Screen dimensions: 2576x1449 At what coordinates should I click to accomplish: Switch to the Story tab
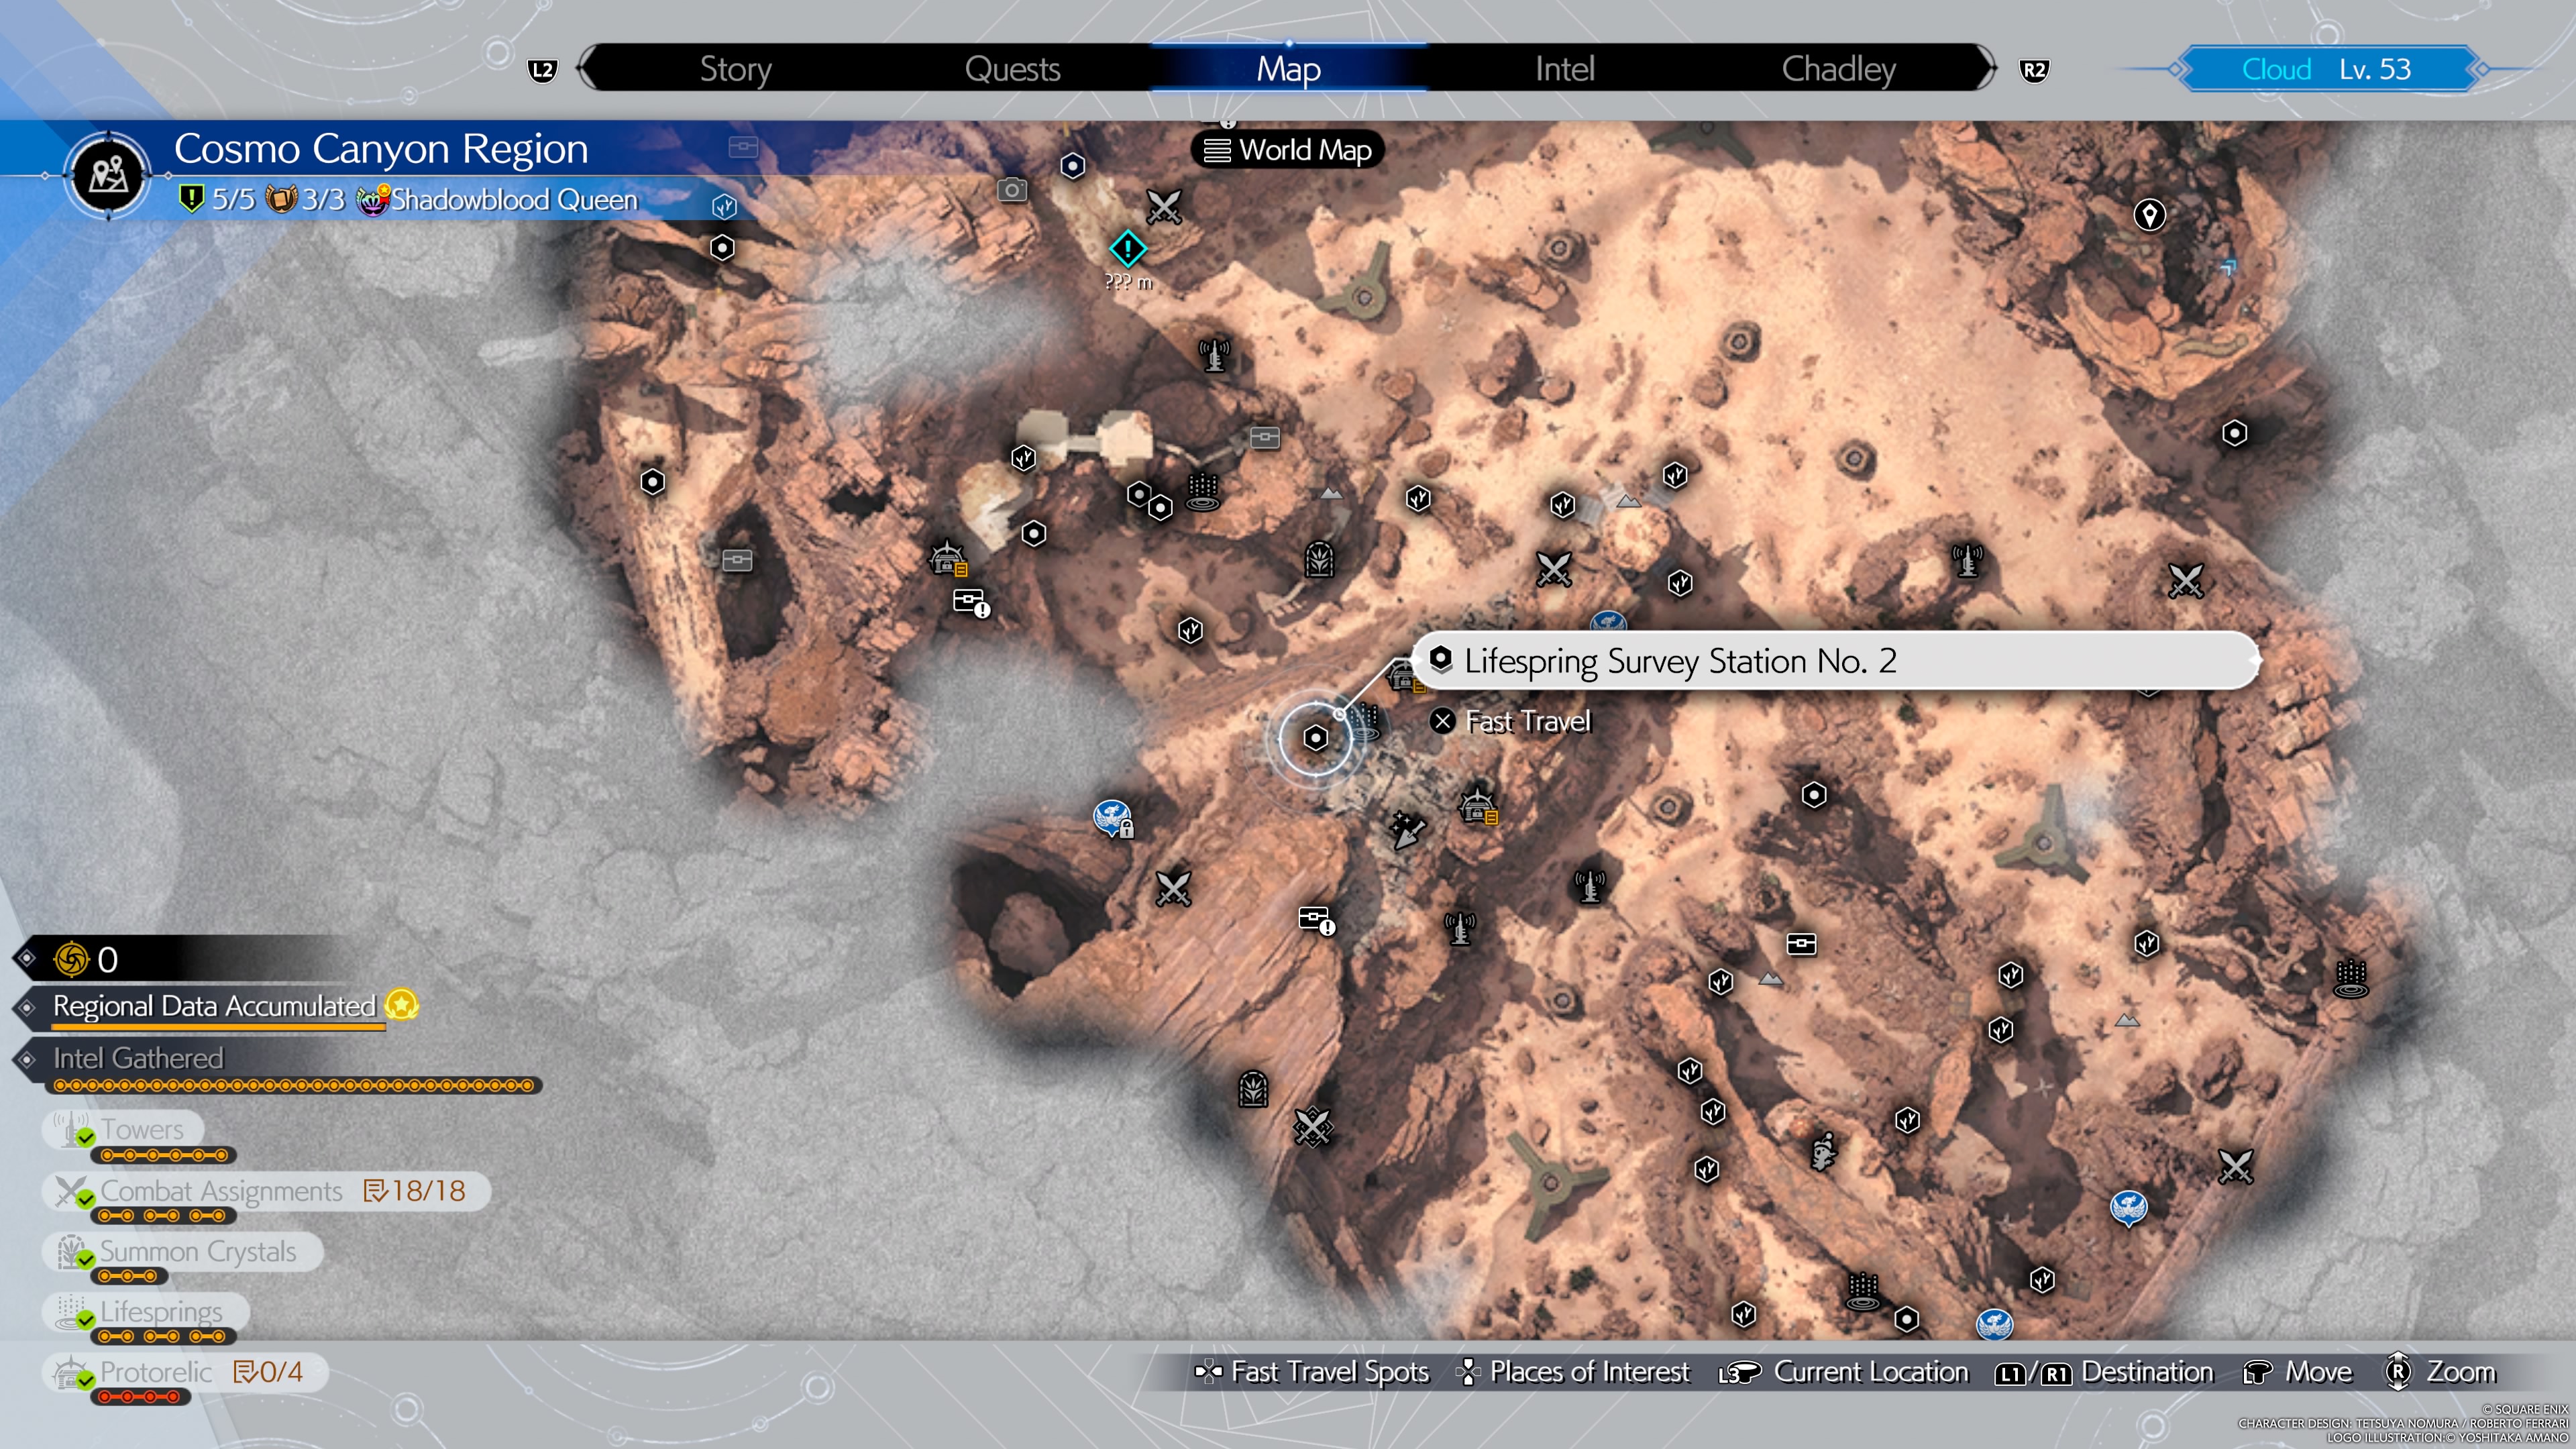(x=735, y=69)
